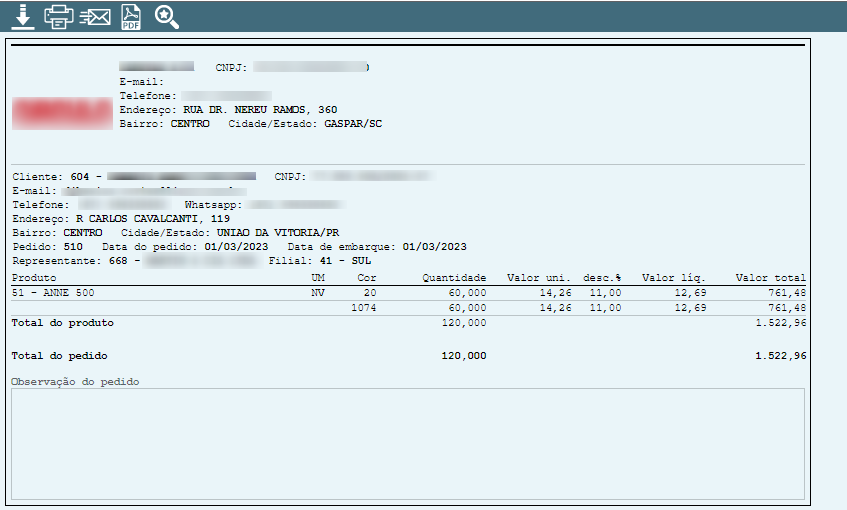Export the order as PDF

[x=131, y=16]
